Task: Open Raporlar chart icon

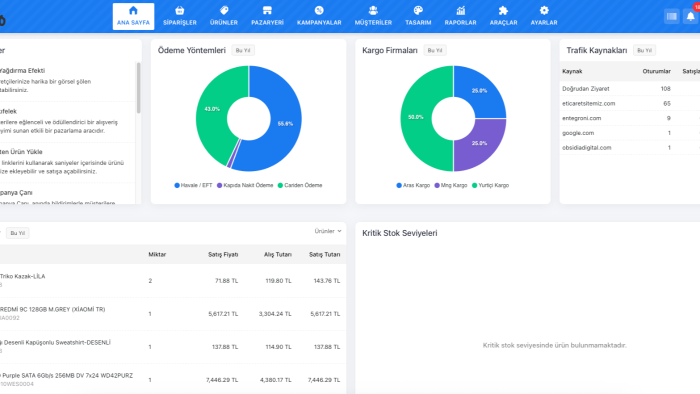Action: pyautogui.click(x=460, y=11)
